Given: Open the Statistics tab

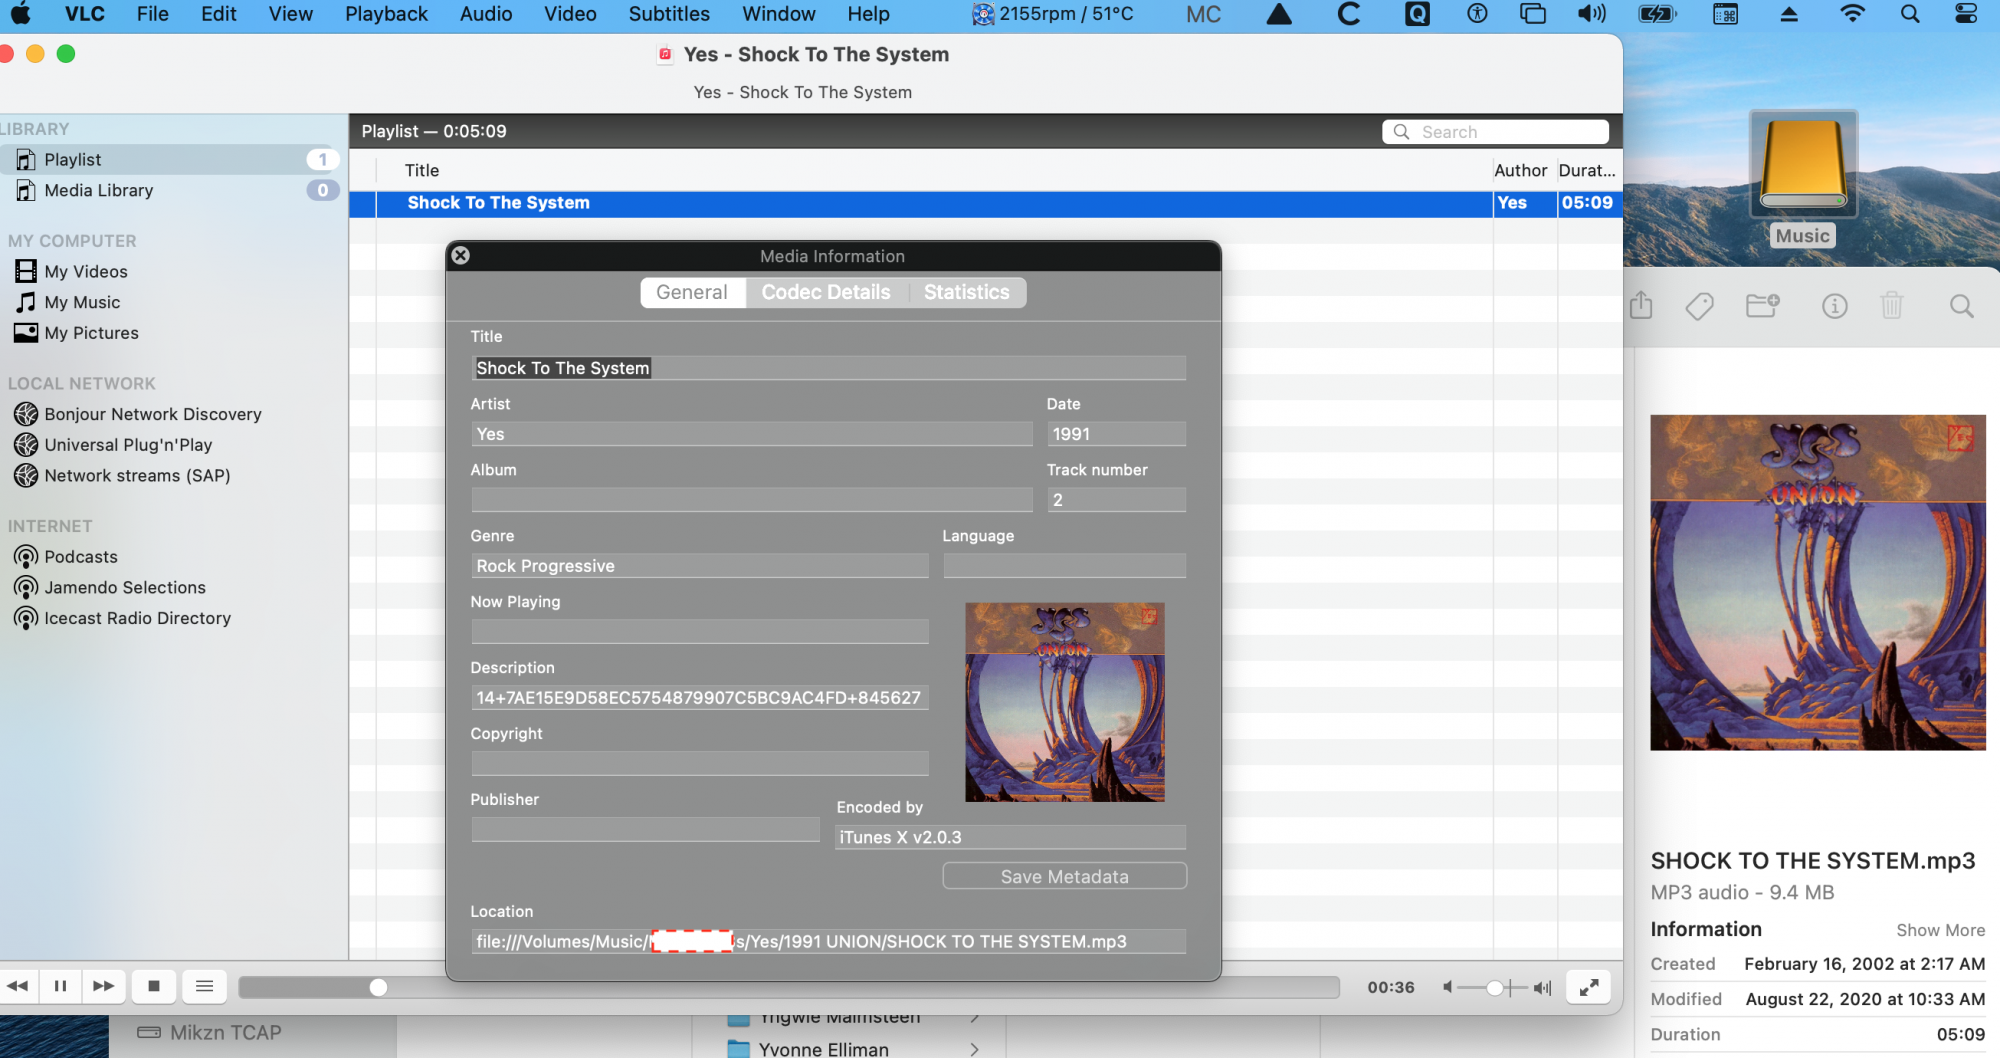Looking at the screenshot, I should [967, 292].
